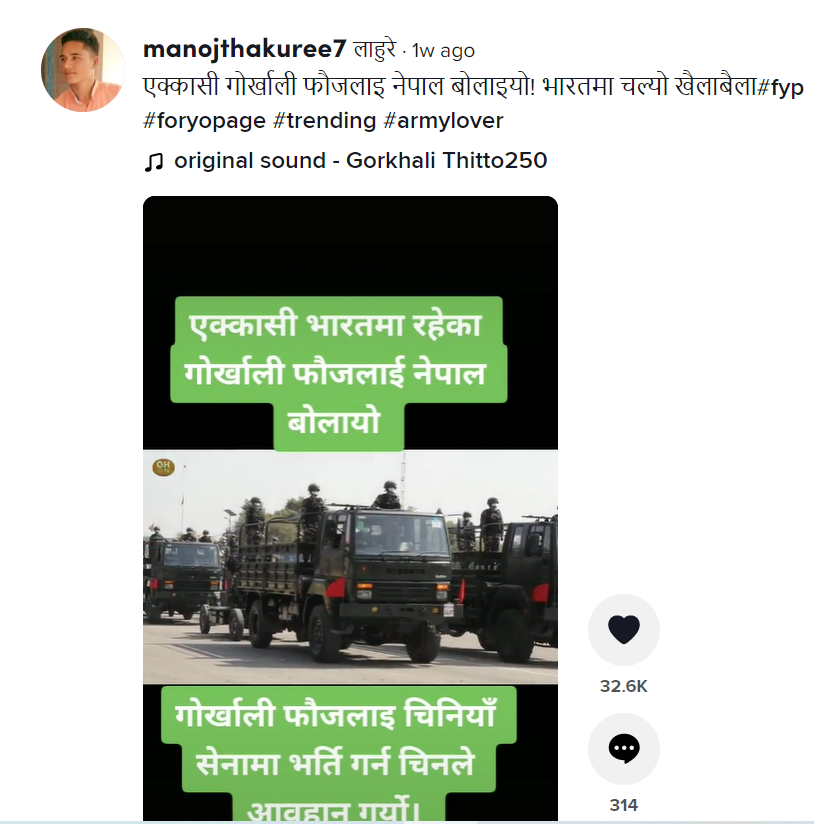Click the Nepali caption starting with एक्कासी गोर्खाली
The image size is (814, 824).
tap(450, 86)
